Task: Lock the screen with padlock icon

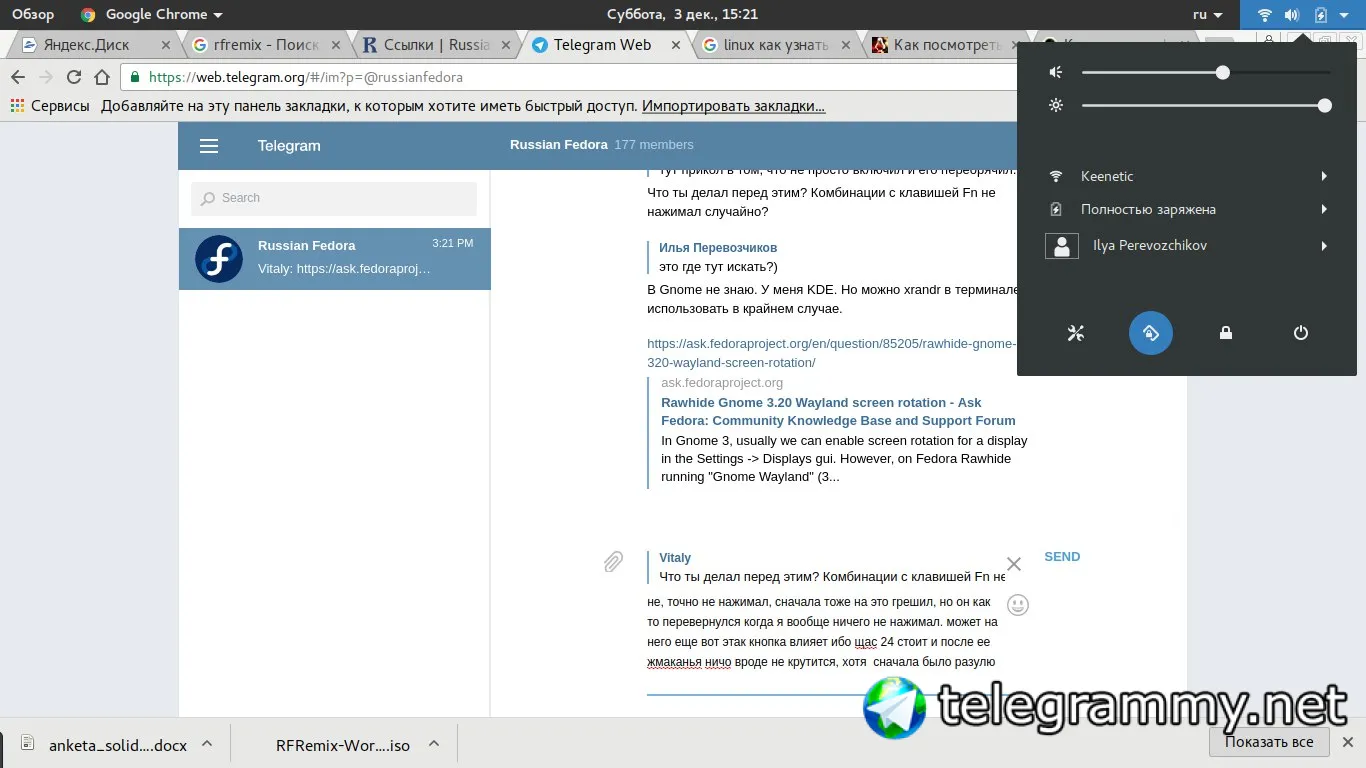Action: click(x=1226, y=333)
